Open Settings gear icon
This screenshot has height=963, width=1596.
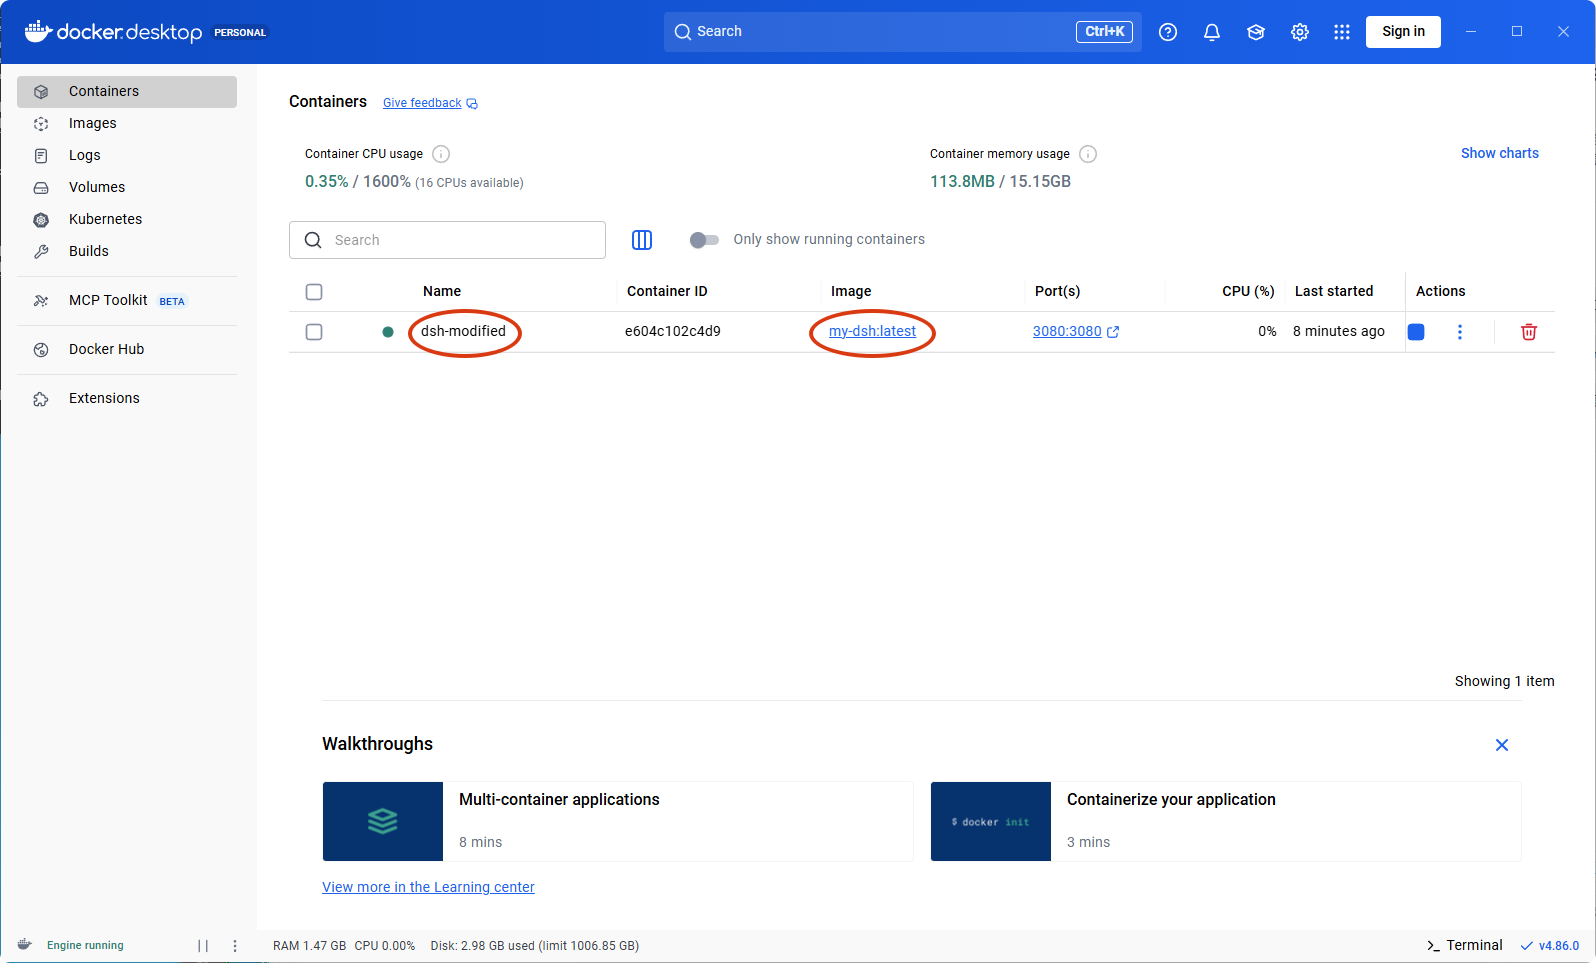point(1300,32)
